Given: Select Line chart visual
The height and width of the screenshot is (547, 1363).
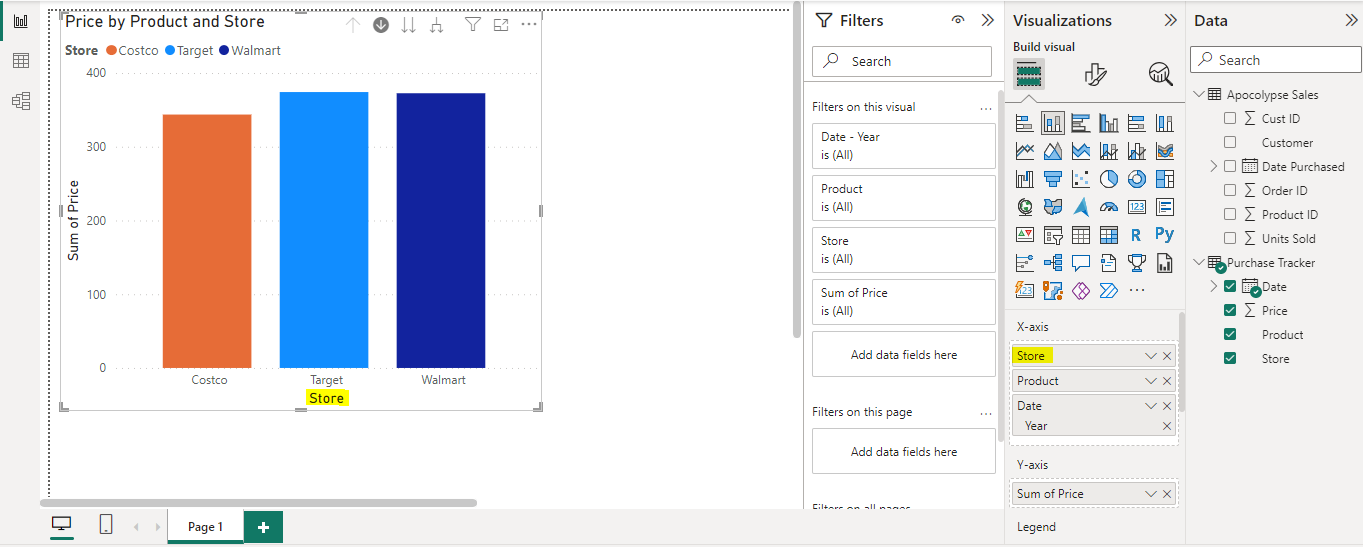Looking at the screenshot, I should tap(1024, 151).
